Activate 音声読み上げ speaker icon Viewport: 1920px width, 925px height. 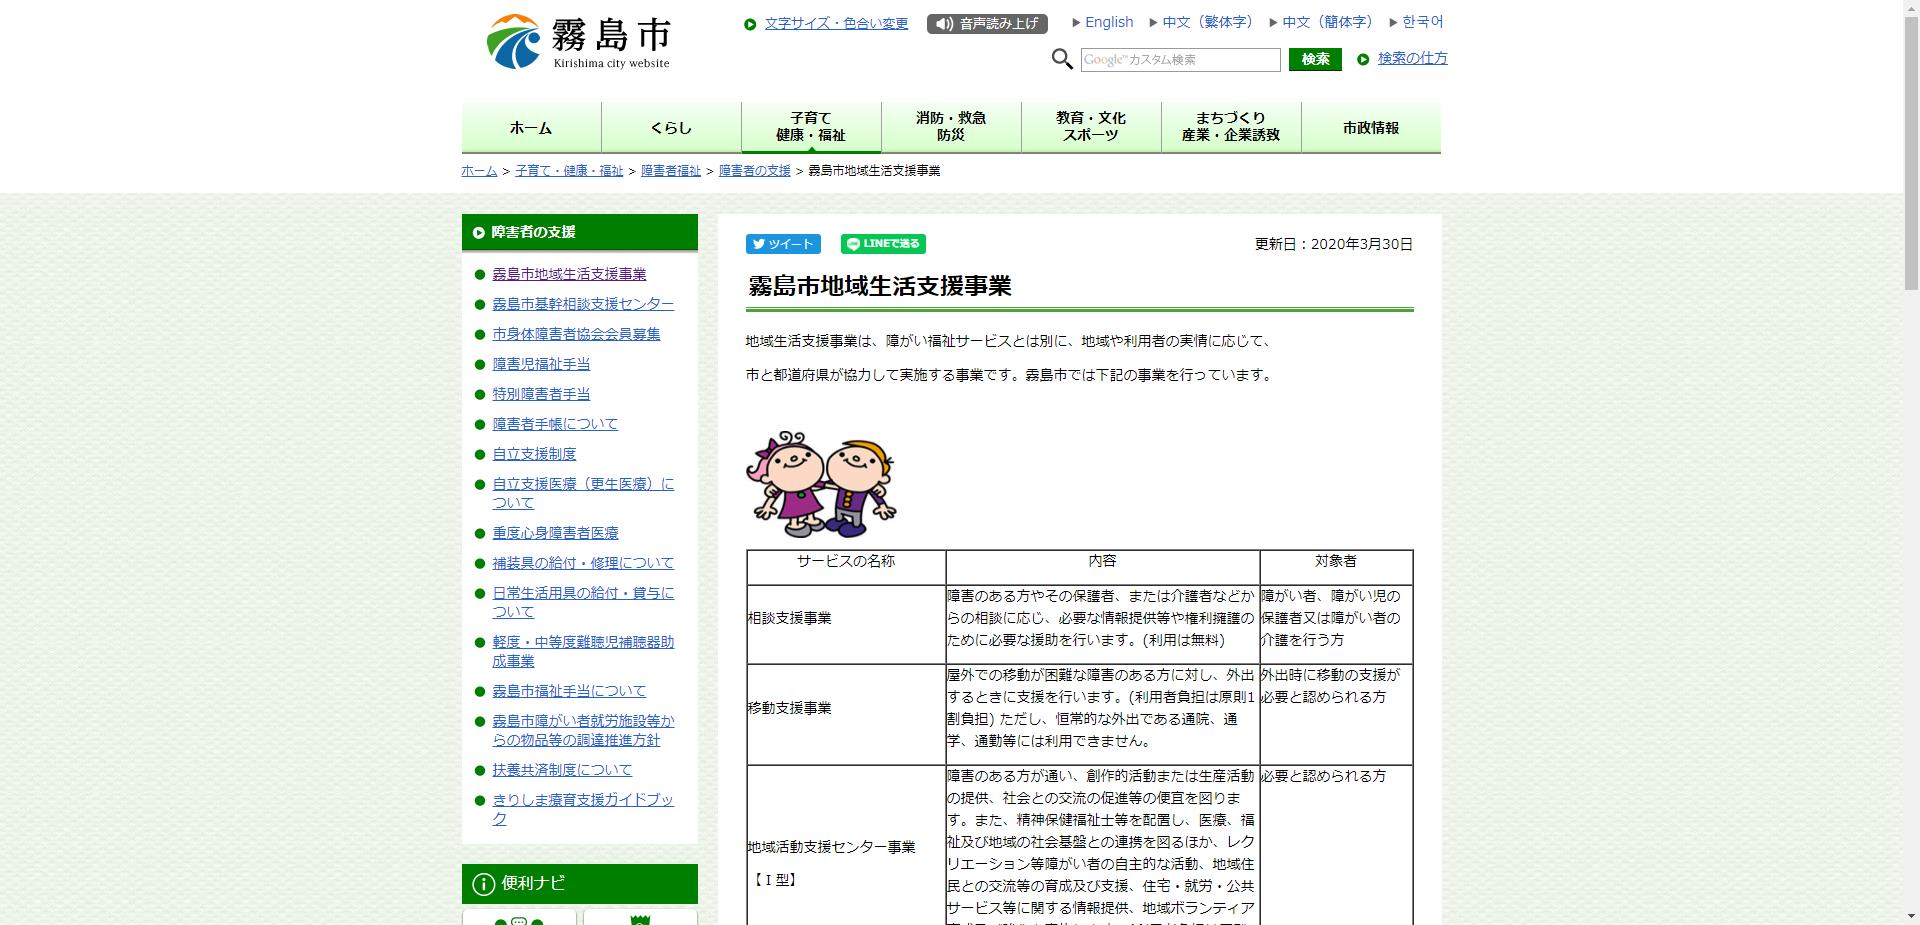tap(944, 22)
